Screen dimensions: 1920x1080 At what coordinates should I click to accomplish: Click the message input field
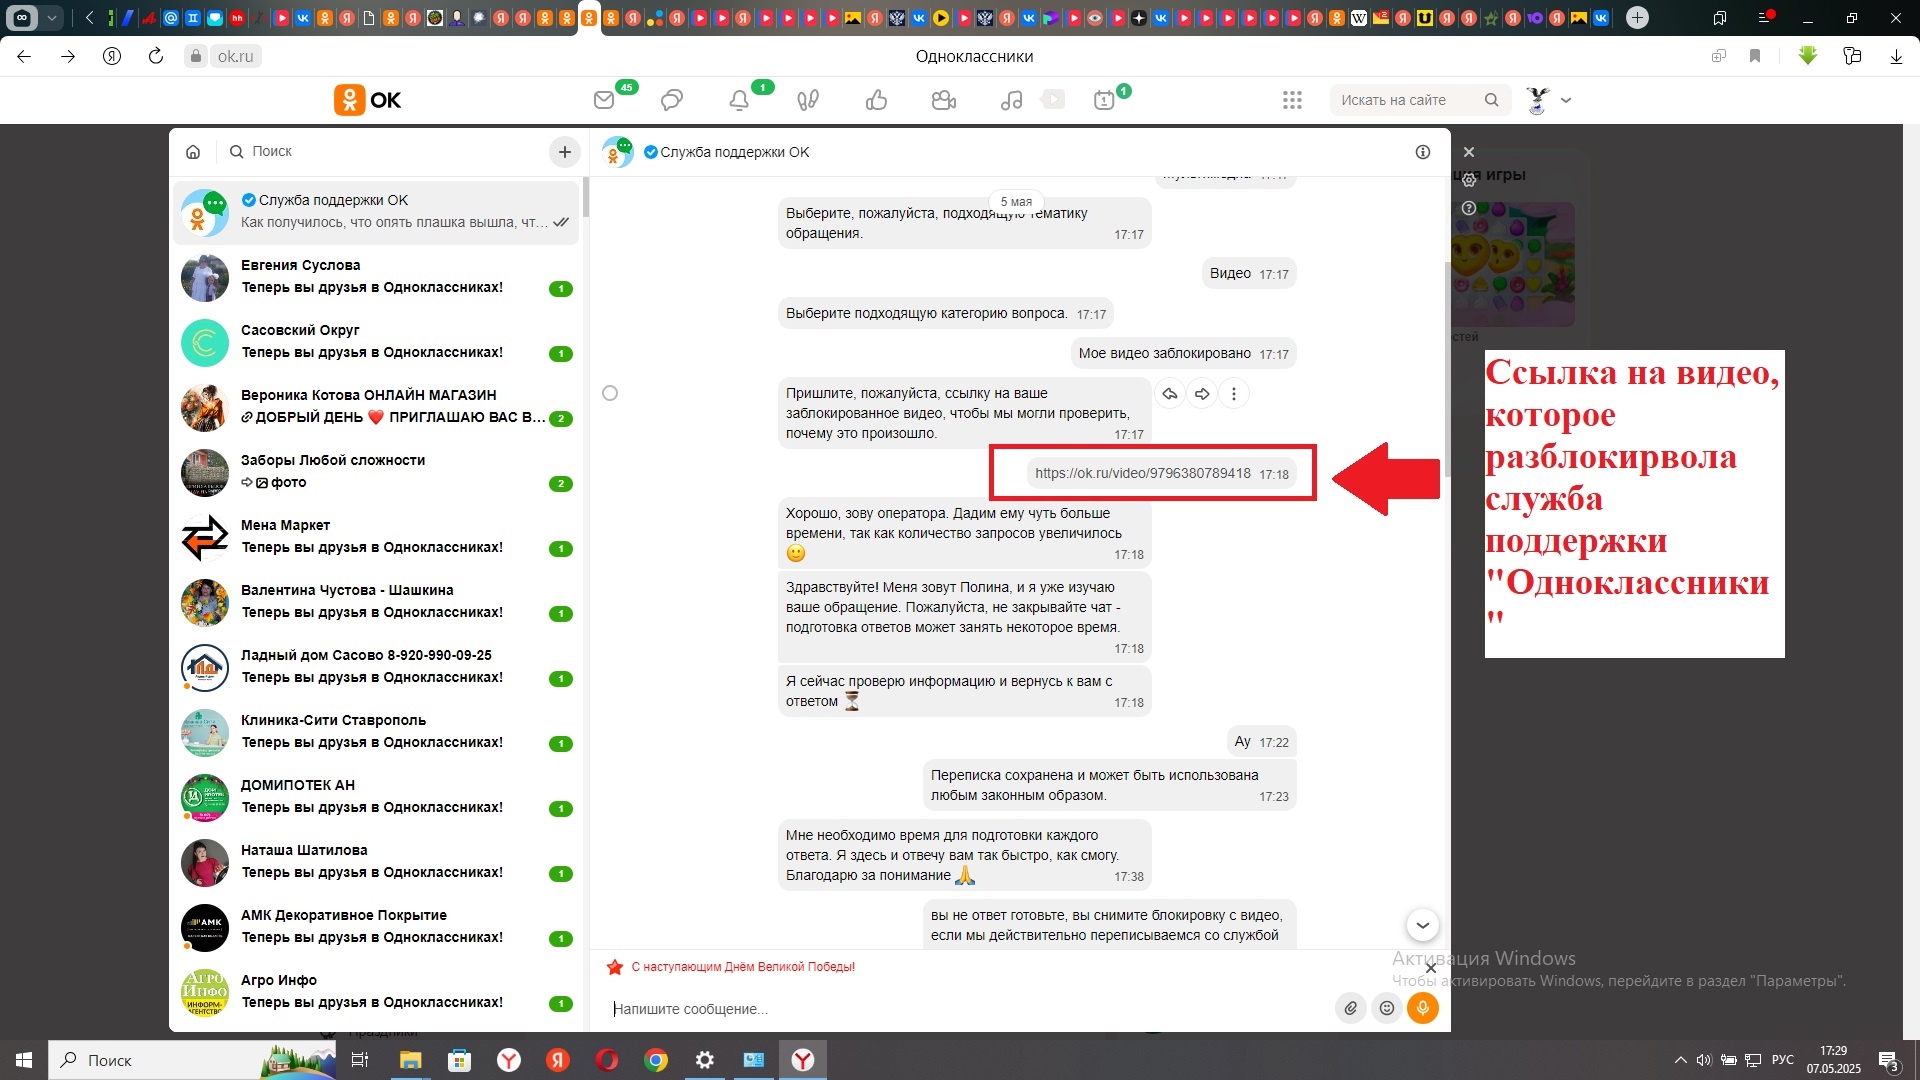click(x=965, y=1009)
